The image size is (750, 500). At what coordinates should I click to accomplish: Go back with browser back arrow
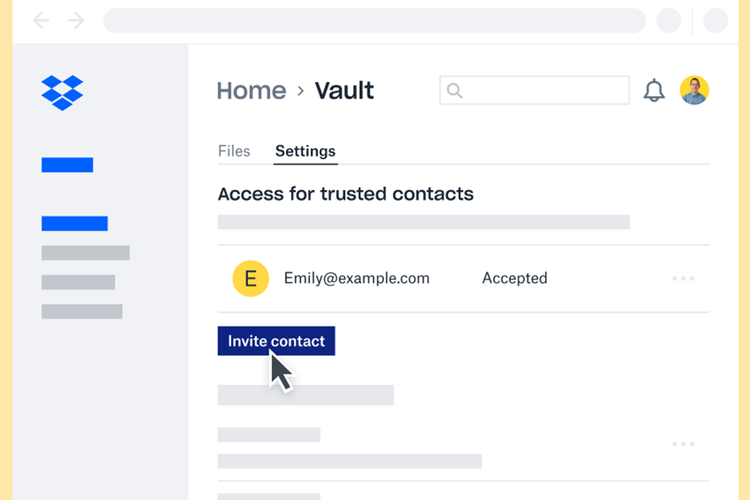point(41,21)
